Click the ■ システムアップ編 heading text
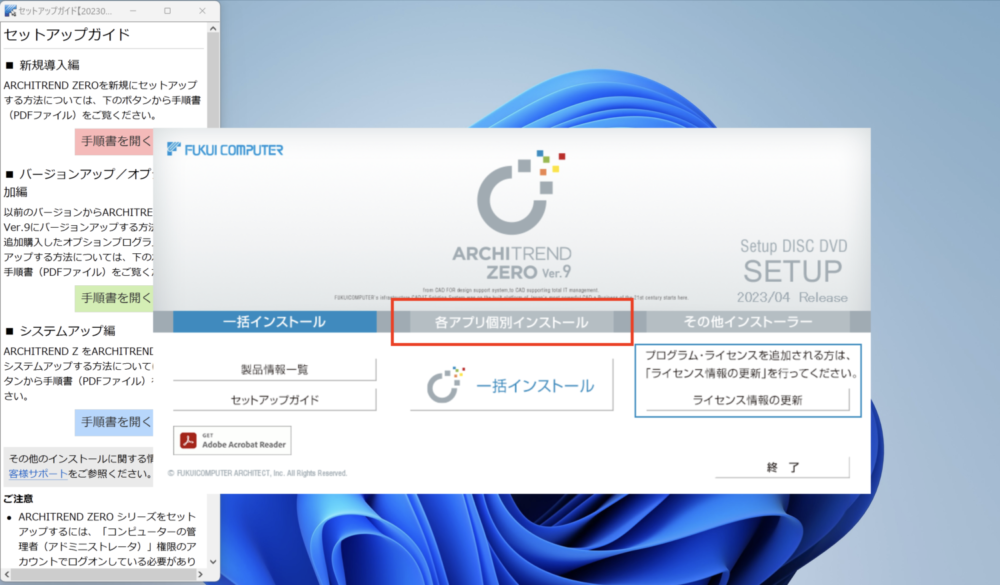The width and height of the screenshot is (1000, 585). pyautogui.click(x=60, y=331)
